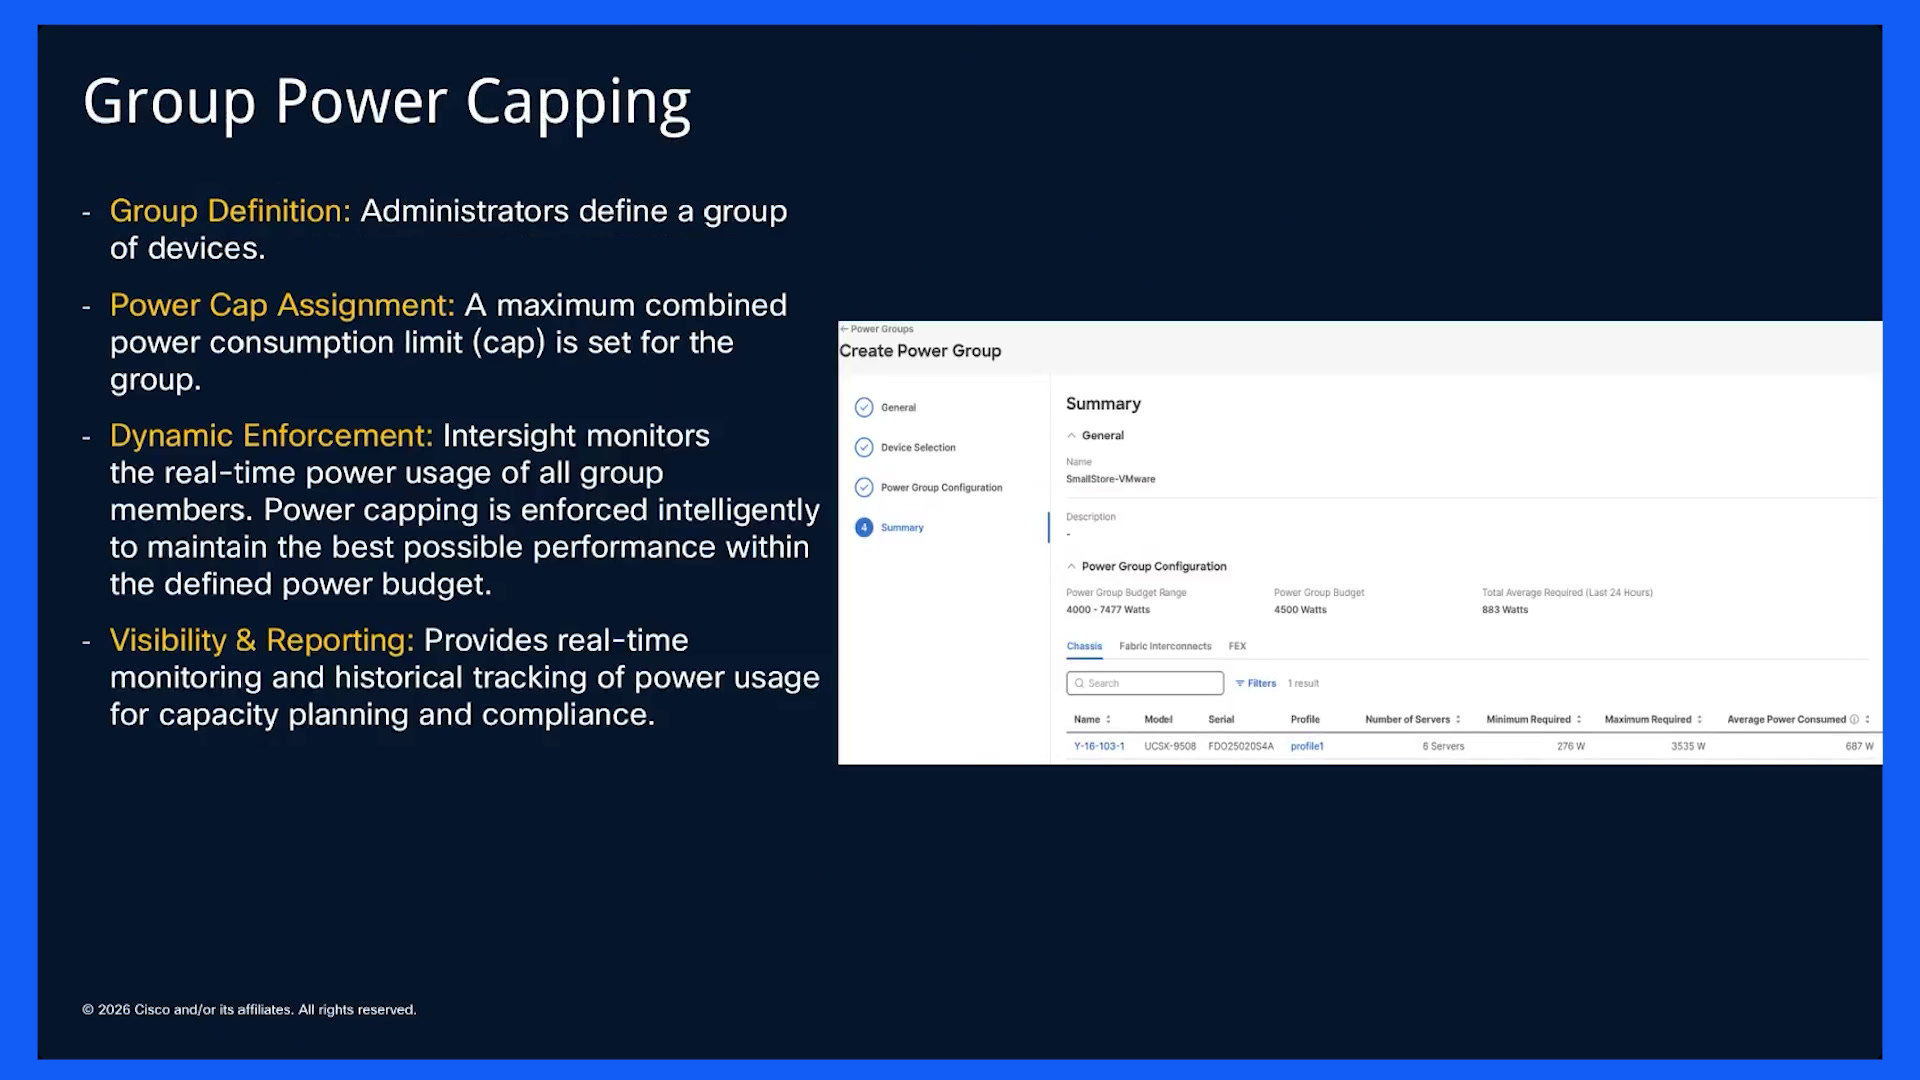Click the Power Group Configuration step checkmark
Screen dimensions: 1920x1080
point(864,487)
